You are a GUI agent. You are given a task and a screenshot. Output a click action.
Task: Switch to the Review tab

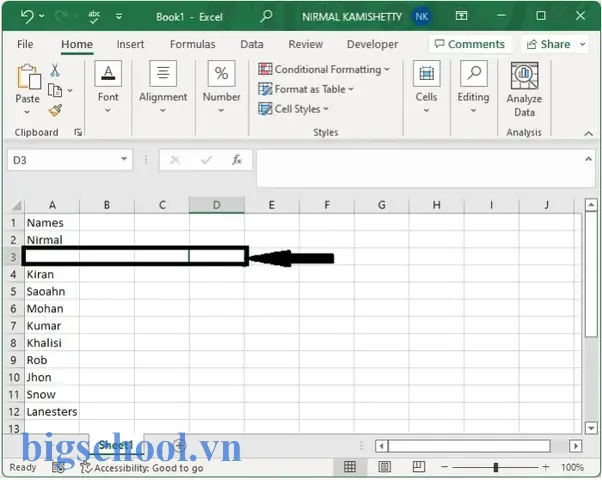[x=306, y=44]
